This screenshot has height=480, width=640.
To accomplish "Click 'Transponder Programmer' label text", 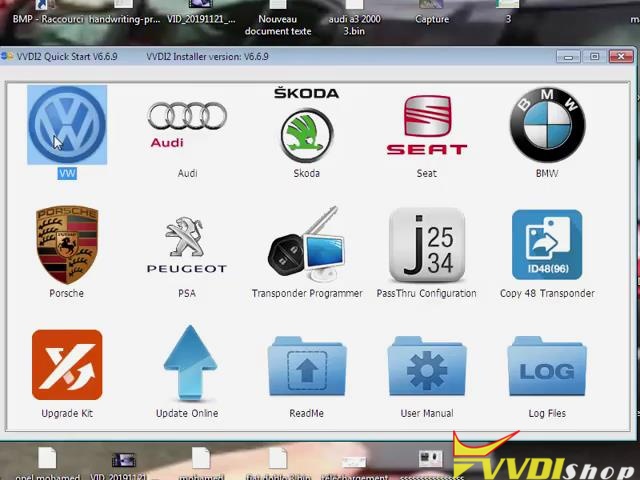I will (307, 293).
